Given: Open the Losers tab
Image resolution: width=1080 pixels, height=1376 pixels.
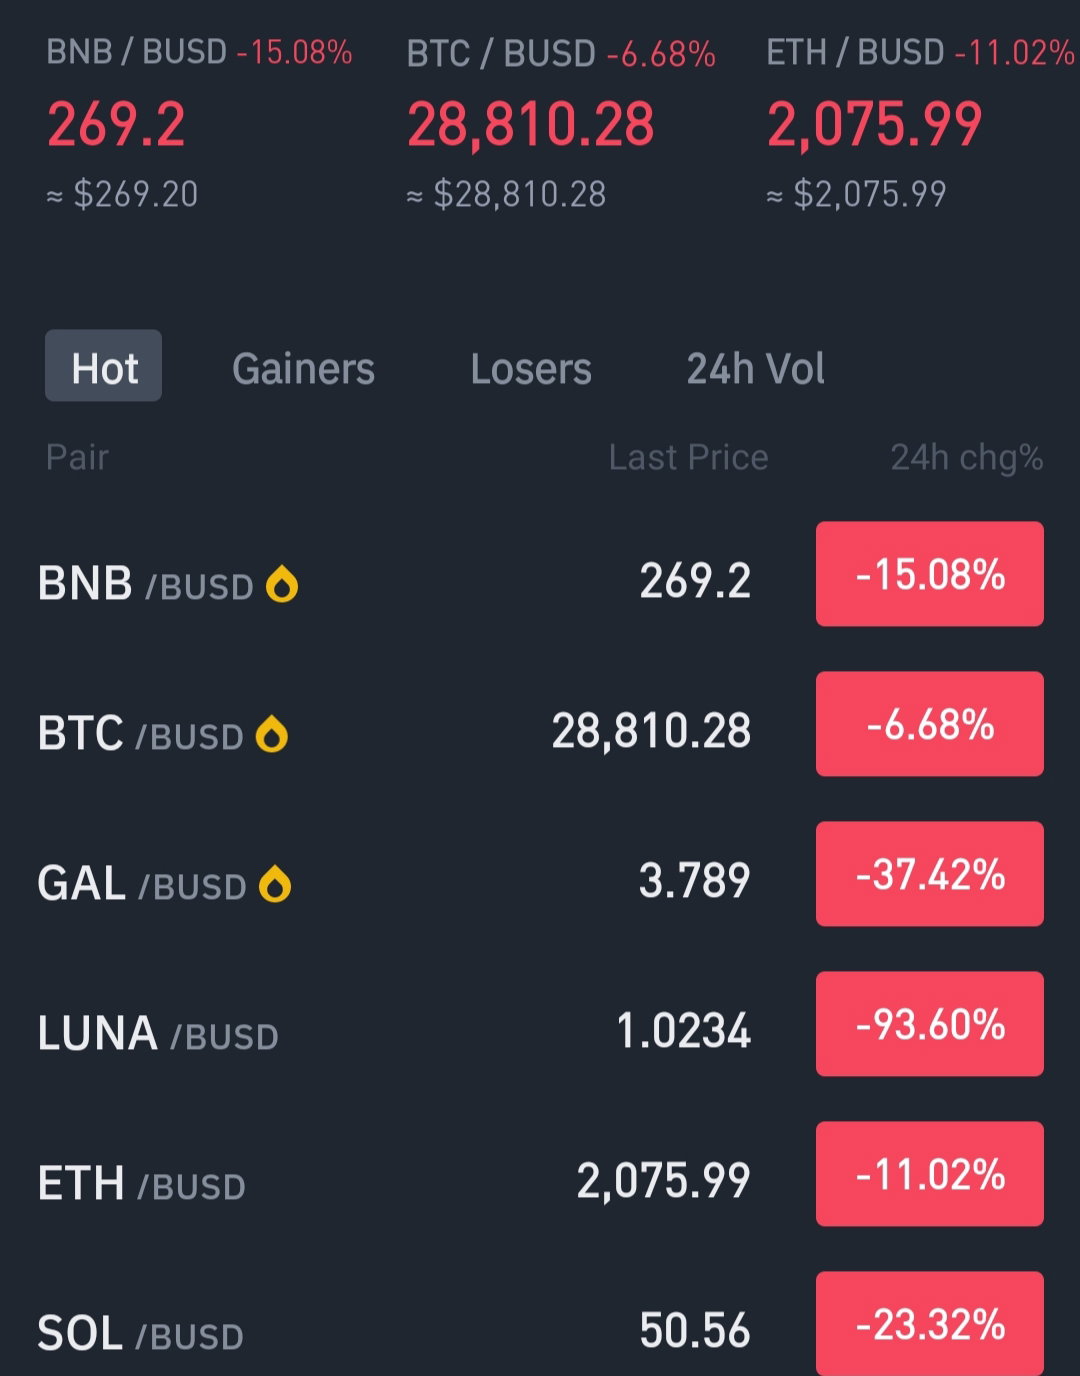Looking at the screenshot, I should pos(531,369).
